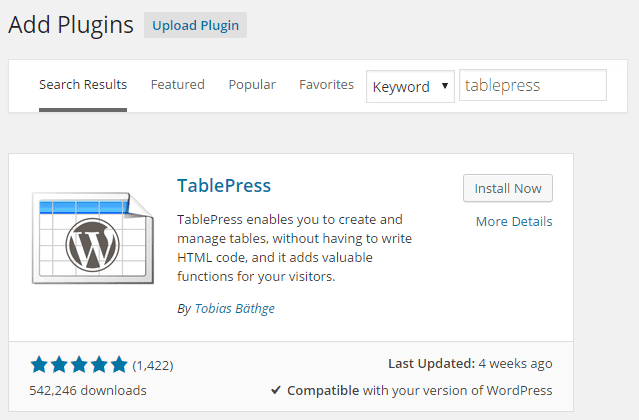Install the TablePress plugin now
Image resolution: width=639 pixels, height=420 pixels.
click(x=508, y=188)
